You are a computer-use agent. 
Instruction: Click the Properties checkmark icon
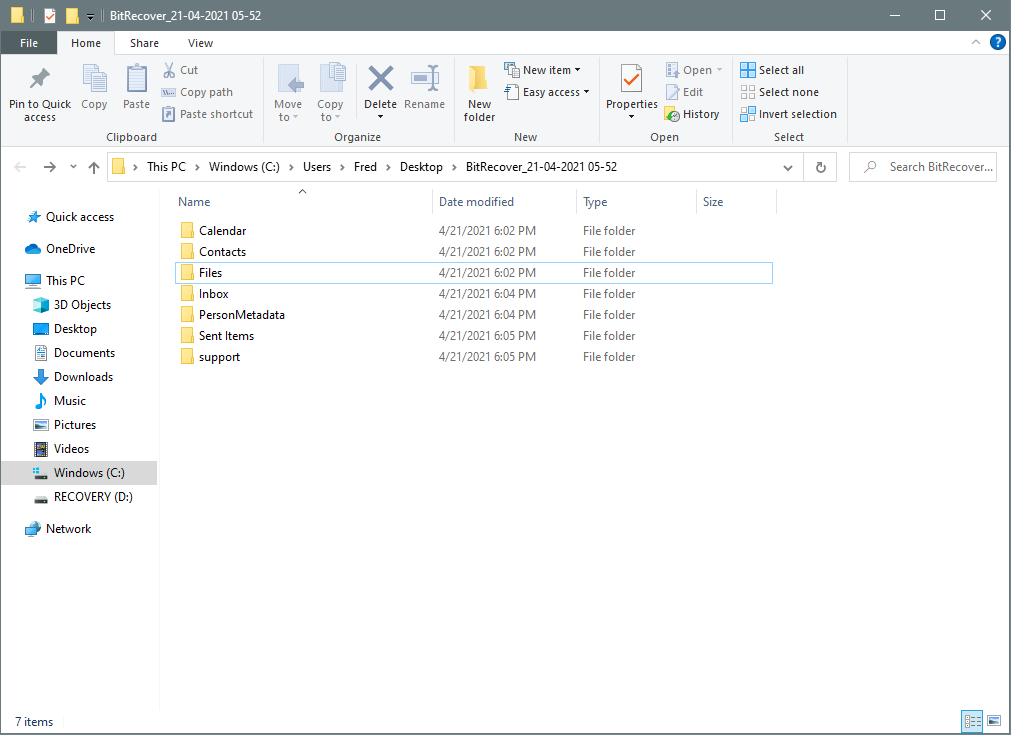coord(631,79)
